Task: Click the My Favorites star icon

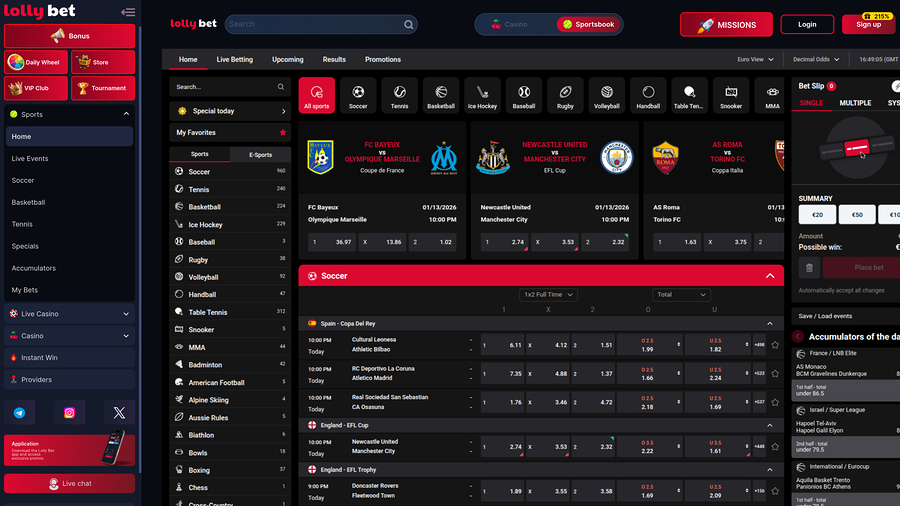Action: [282, 133]
